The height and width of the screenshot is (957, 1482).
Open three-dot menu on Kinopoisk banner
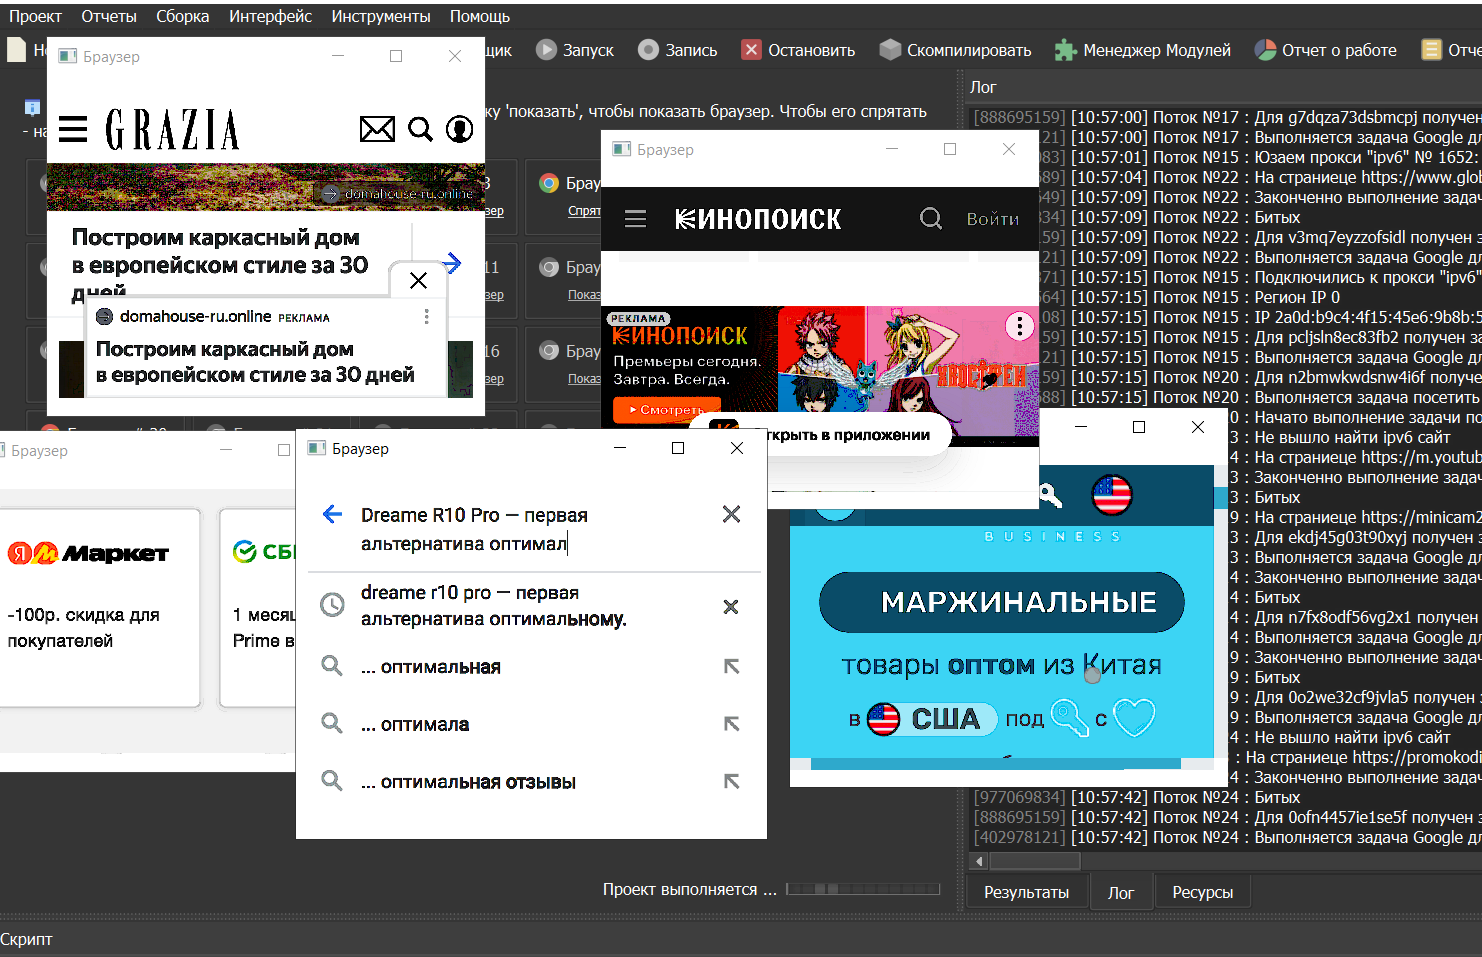click(1019, 326)
